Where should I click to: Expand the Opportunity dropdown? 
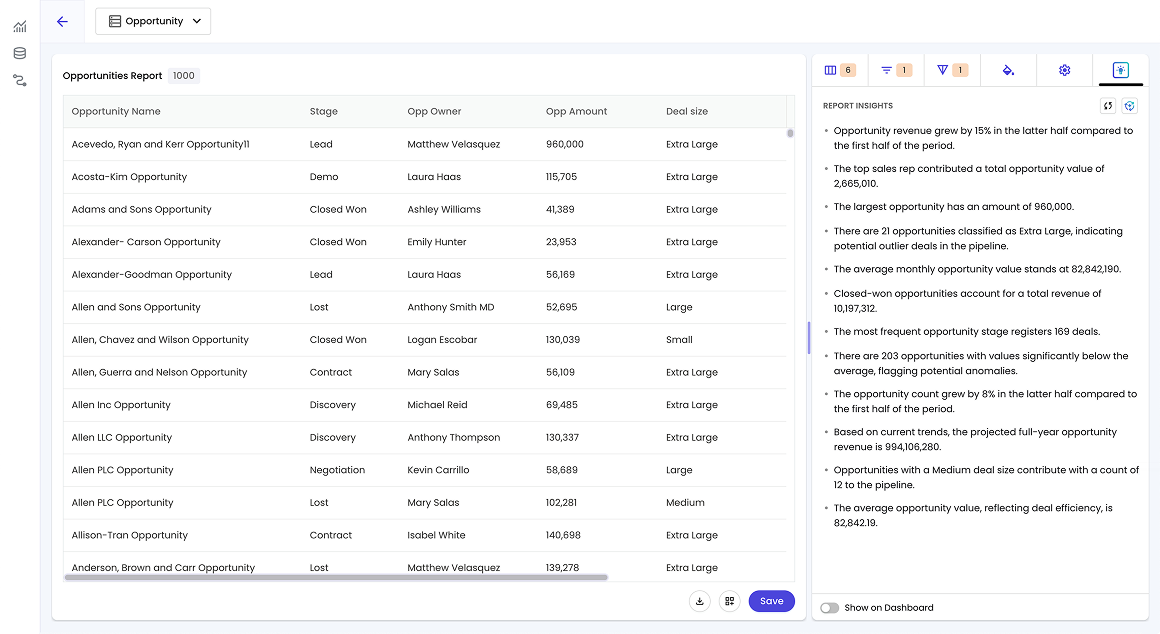153,21
